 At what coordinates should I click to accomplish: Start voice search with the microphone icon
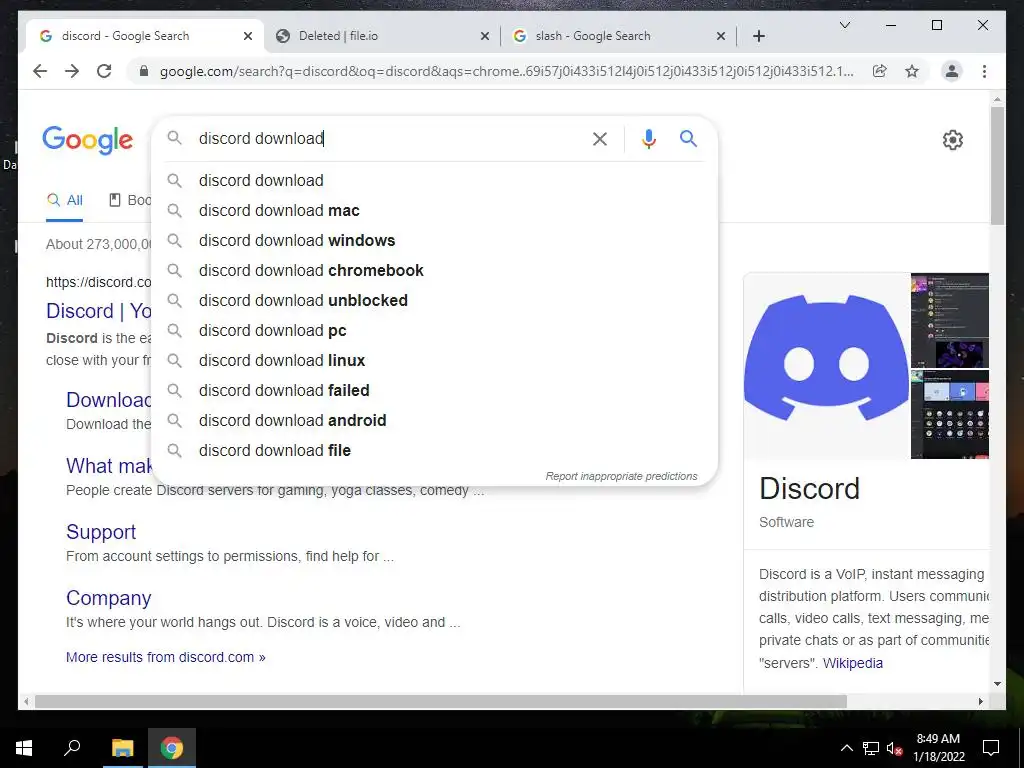coord(648,139)
